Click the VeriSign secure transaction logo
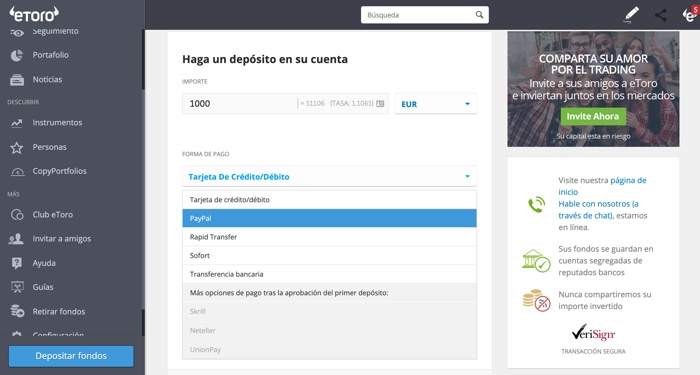 point(593,333)
